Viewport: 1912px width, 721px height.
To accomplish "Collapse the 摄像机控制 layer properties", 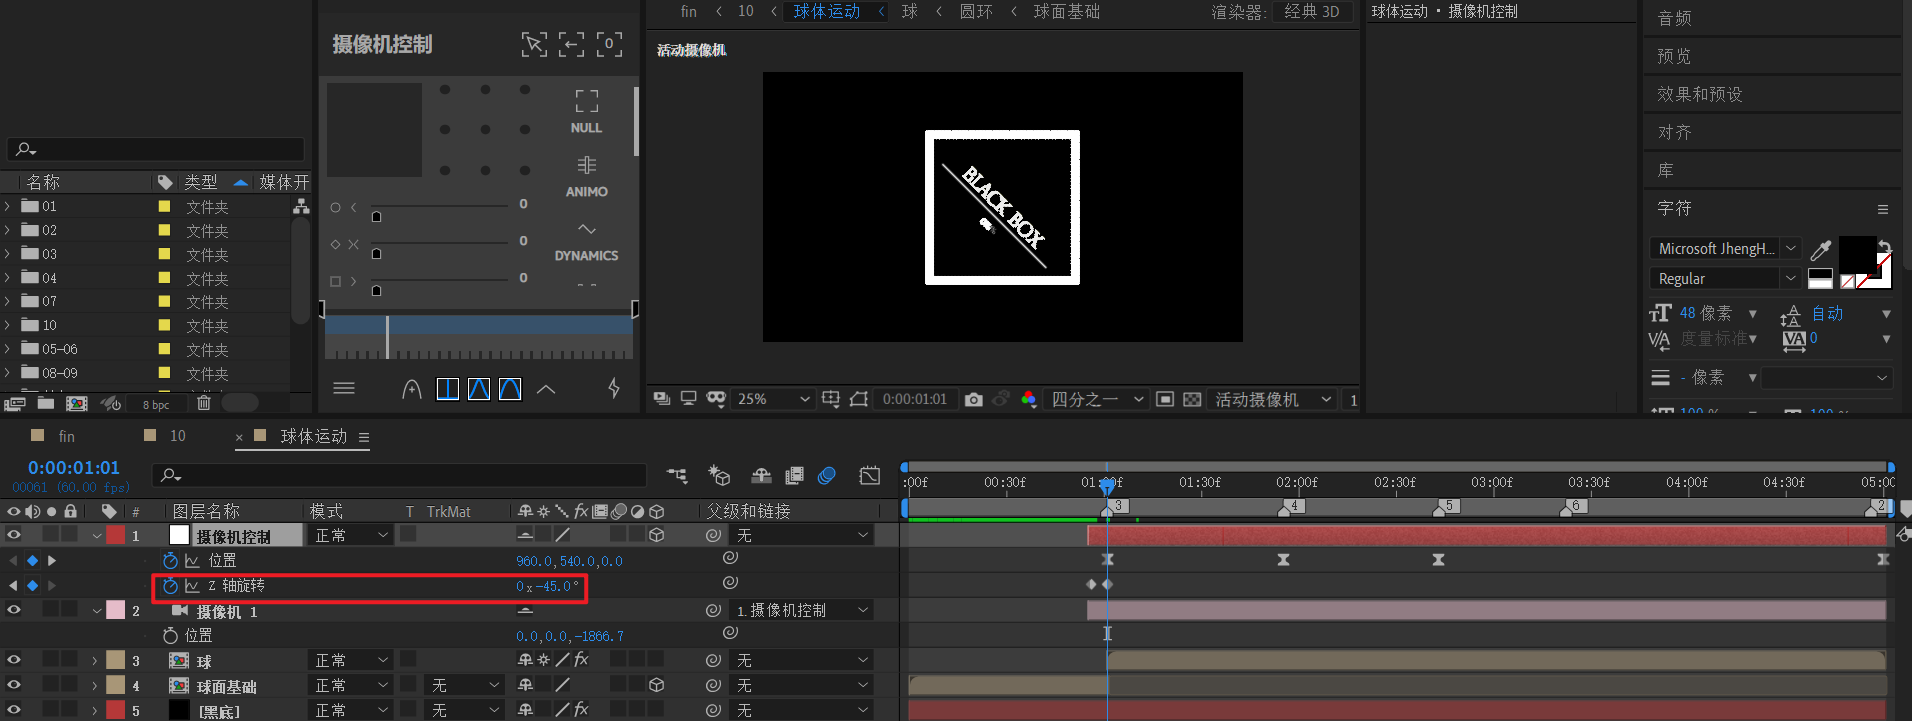I will pos(97,535).
